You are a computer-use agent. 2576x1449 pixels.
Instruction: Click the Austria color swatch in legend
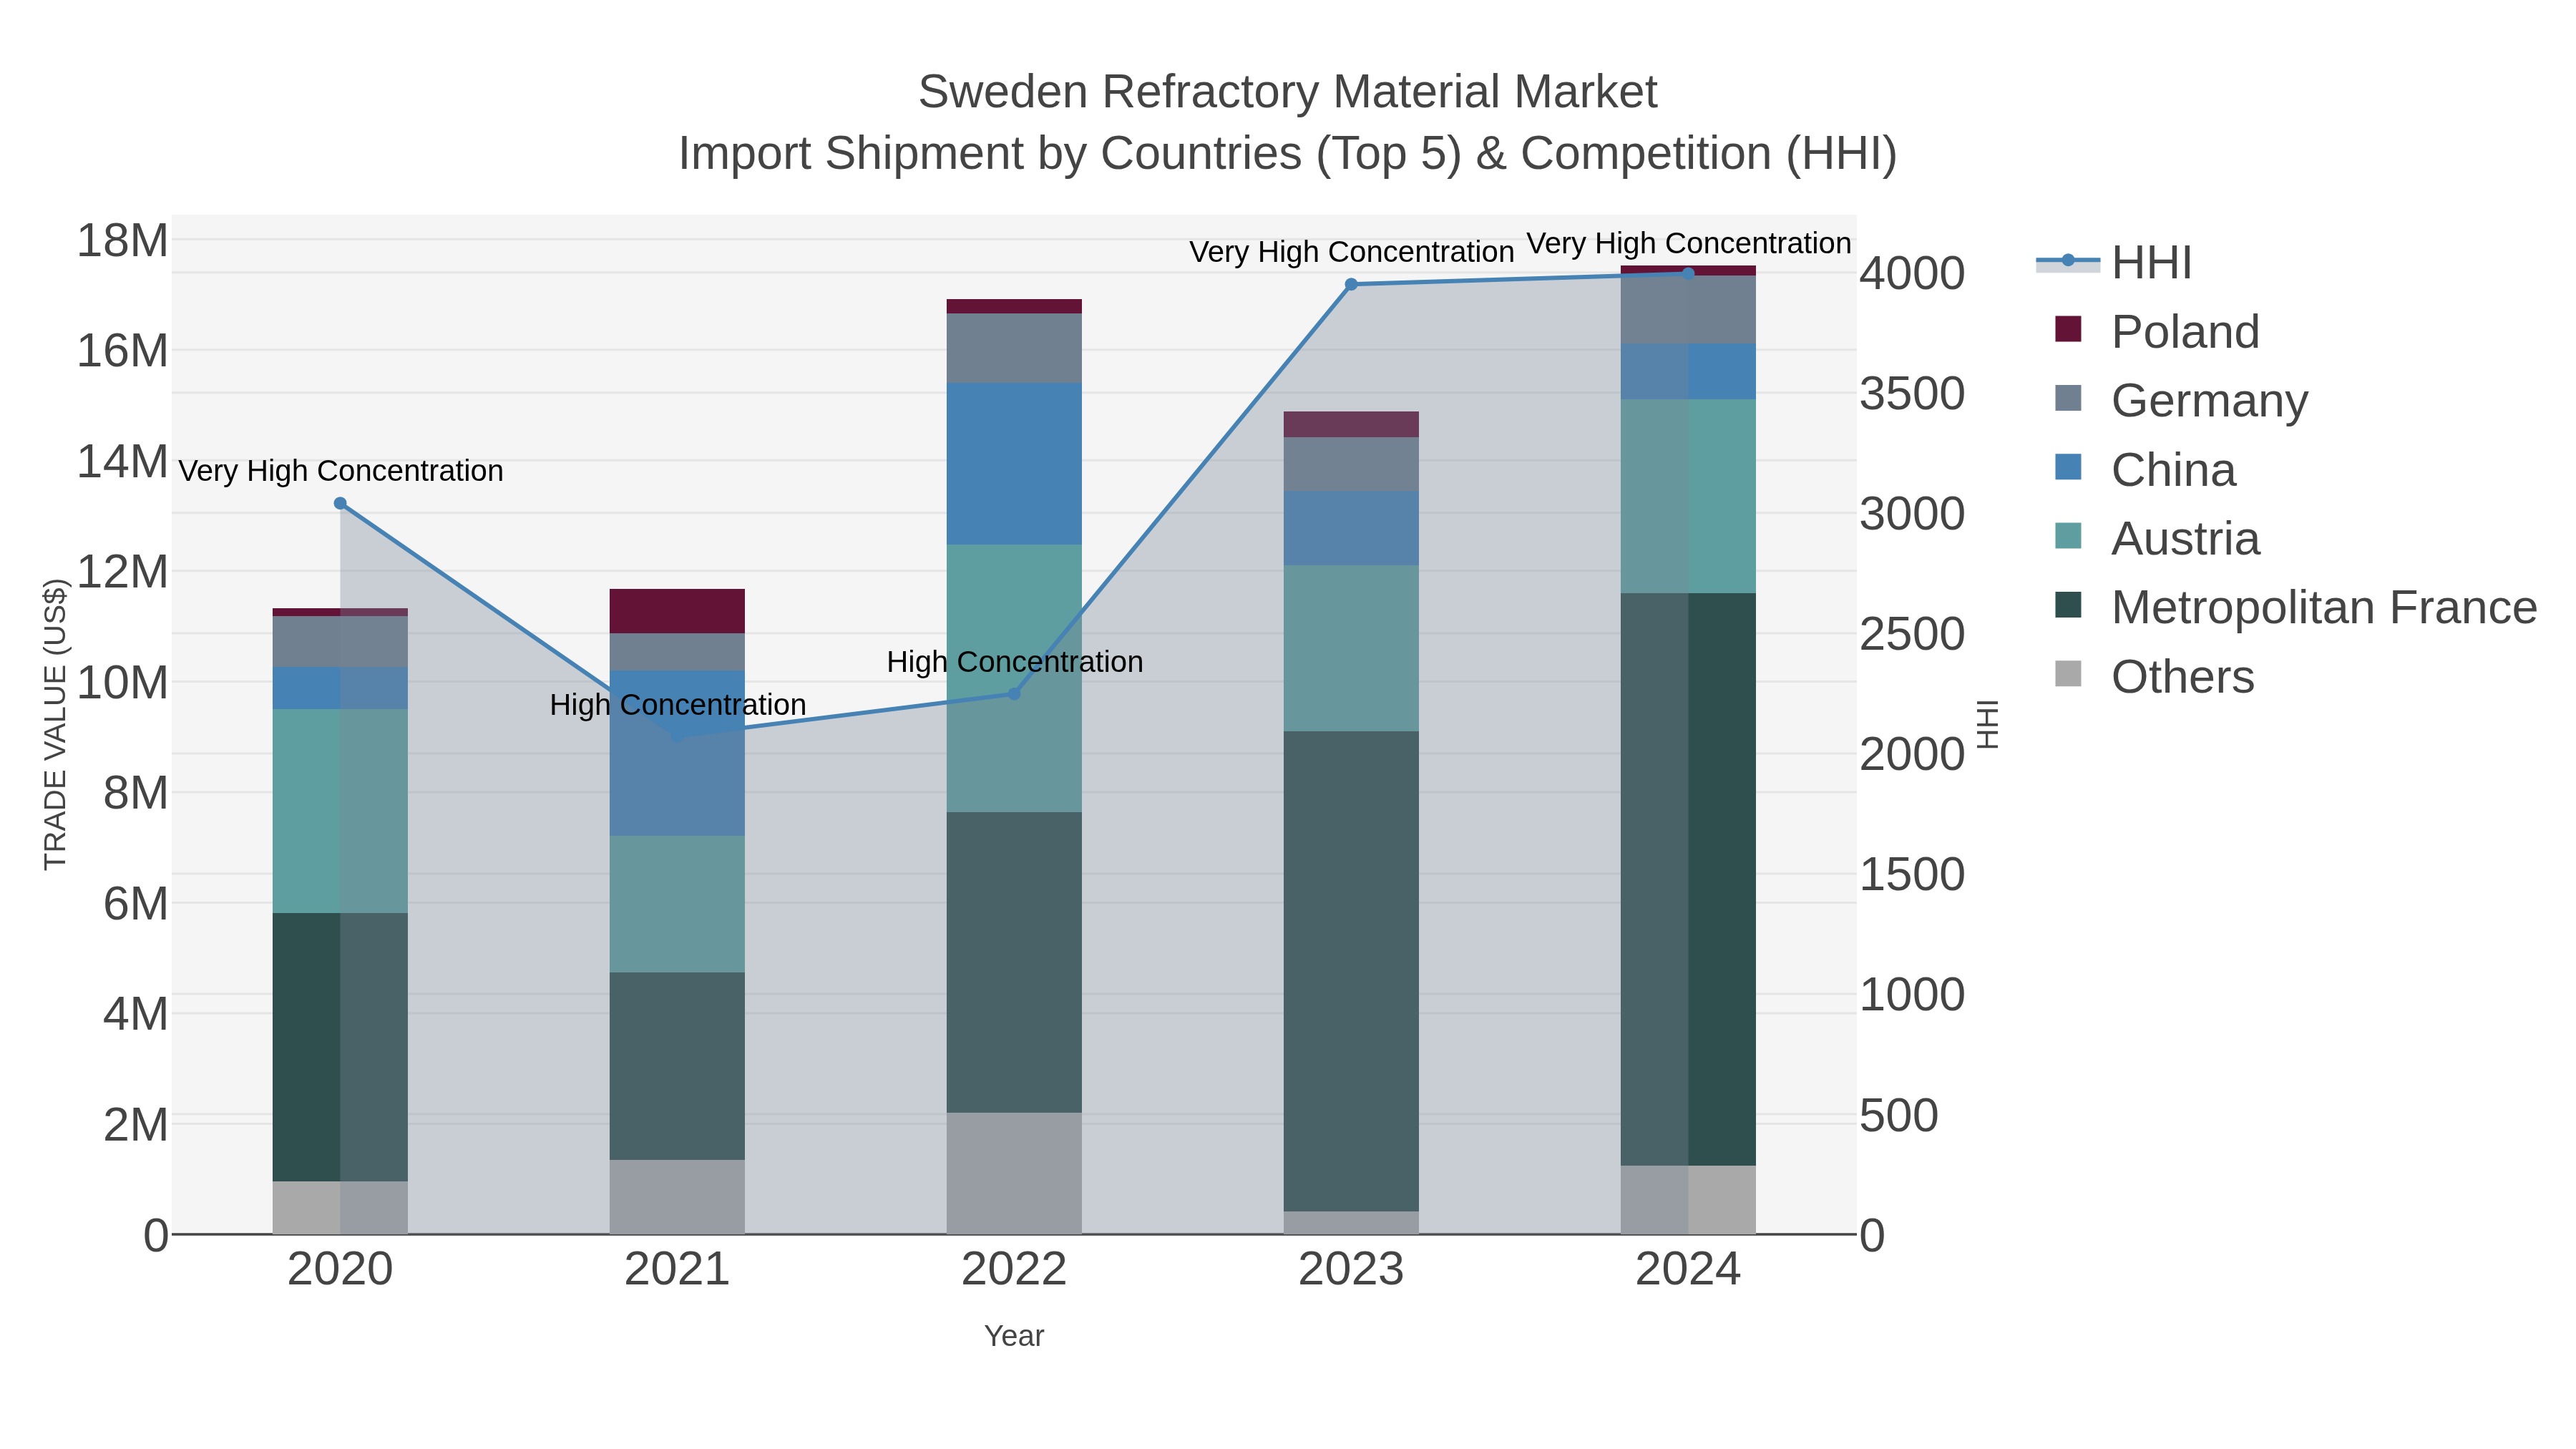click(2068, 536)
